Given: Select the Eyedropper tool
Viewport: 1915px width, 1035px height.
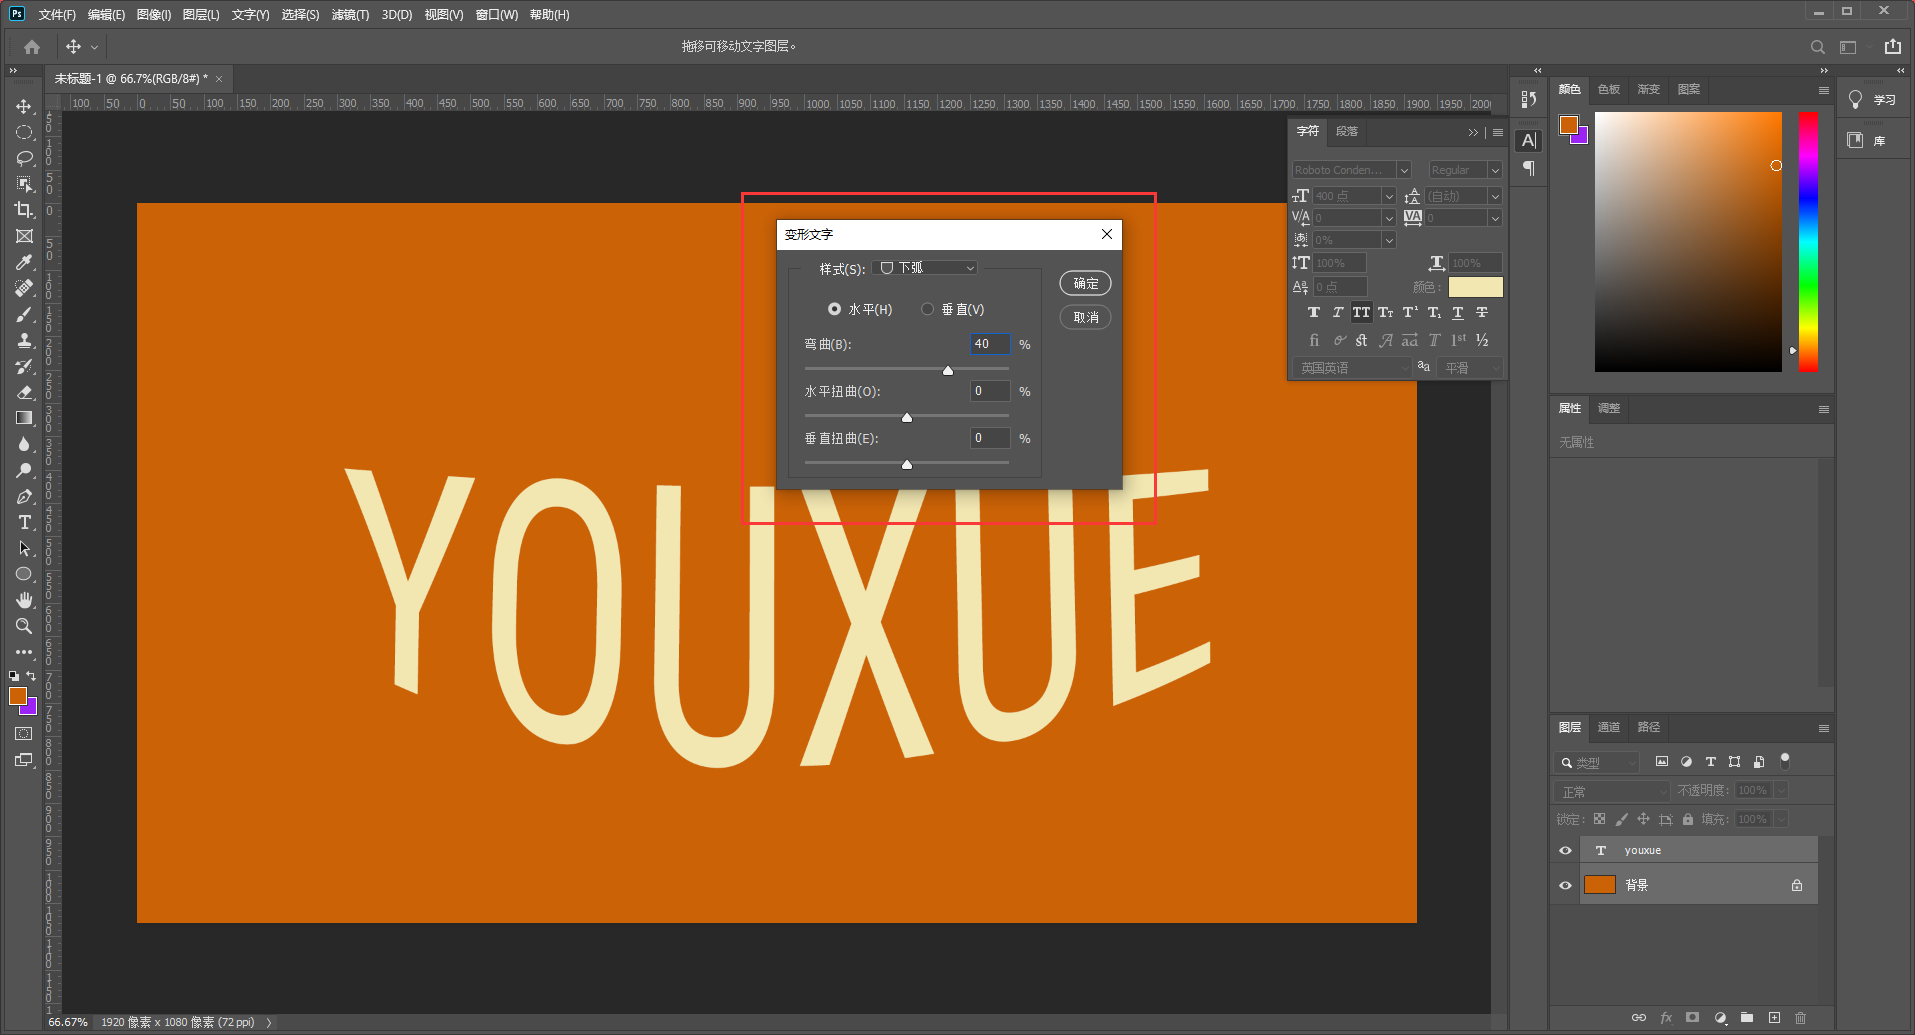Looking at the screenshot, I should coord(24,262).
